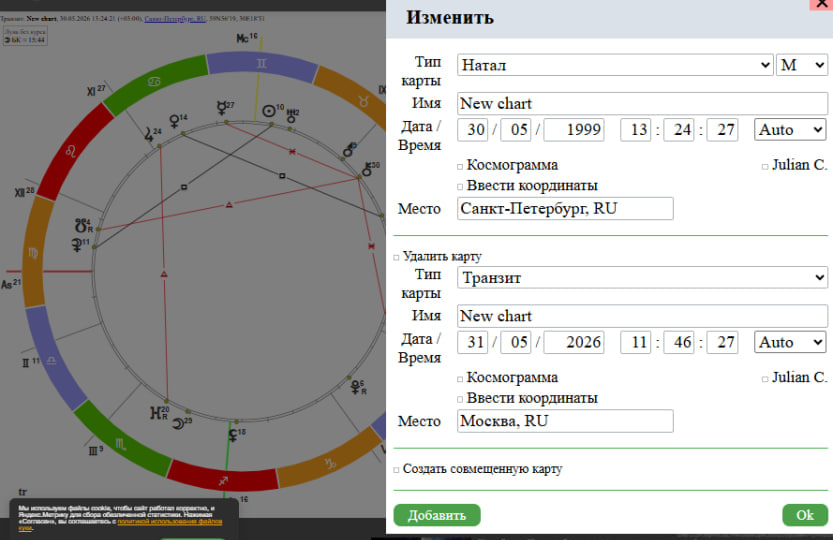Toggle first chart's Julian C. checkbox
The image size is (833, 540).
pos(765,166)
